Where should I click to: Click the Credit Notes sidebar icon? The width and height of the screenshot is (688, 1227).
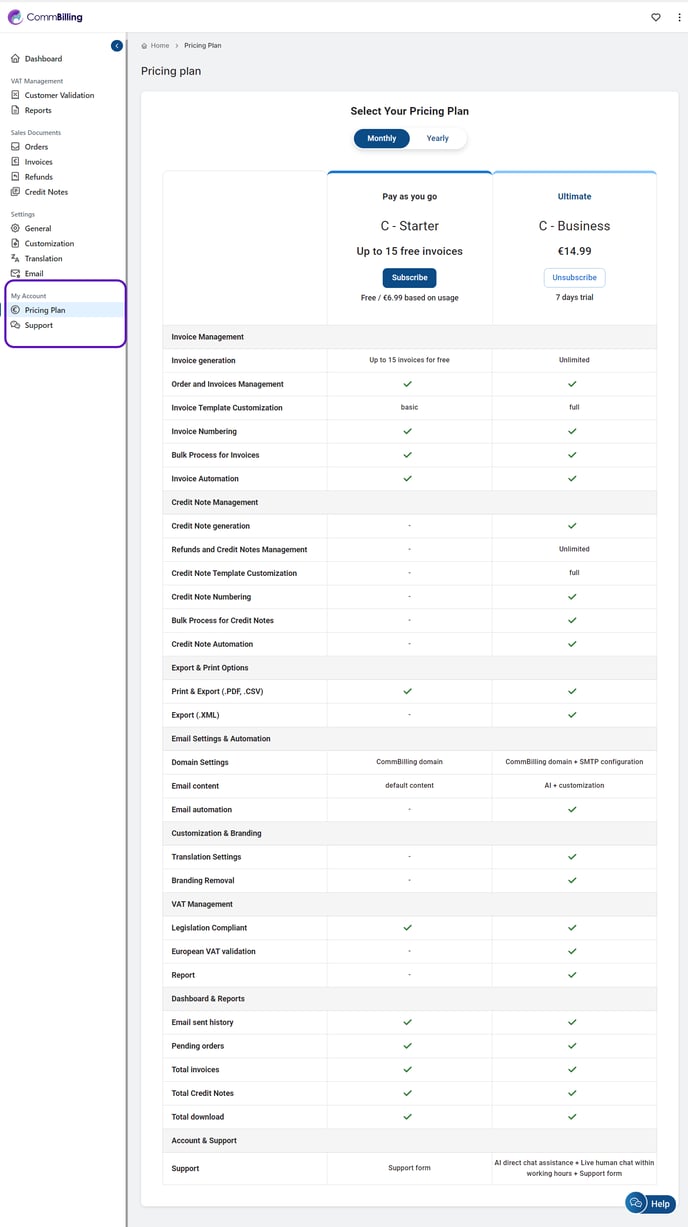point(15,192)
